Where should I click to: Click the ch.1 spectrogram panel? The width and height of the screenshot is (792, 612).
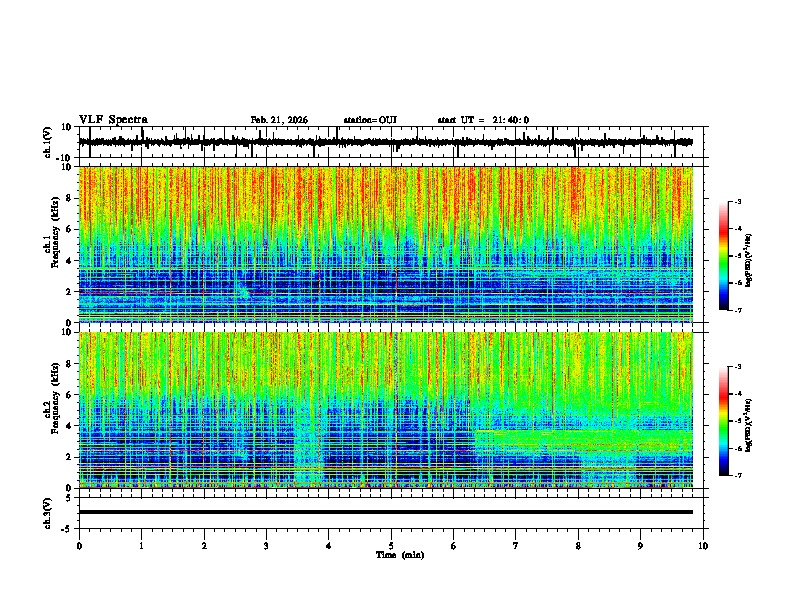[x=386, y=244]
